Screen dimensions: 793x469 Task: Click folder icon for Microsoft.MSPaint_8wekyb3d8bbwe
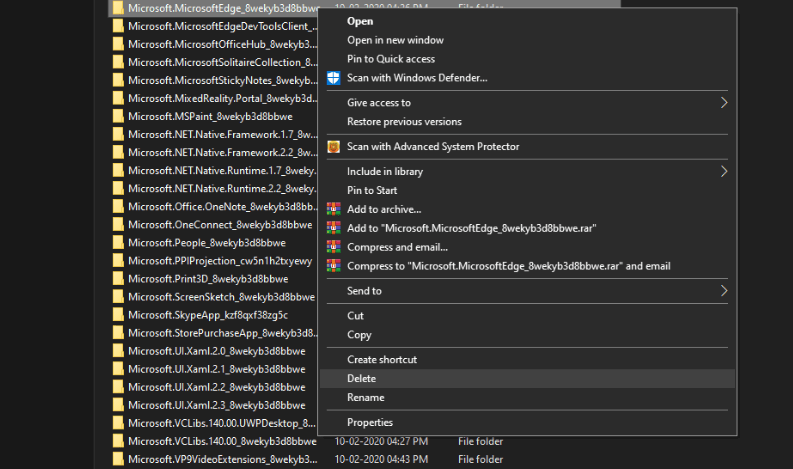118,116
